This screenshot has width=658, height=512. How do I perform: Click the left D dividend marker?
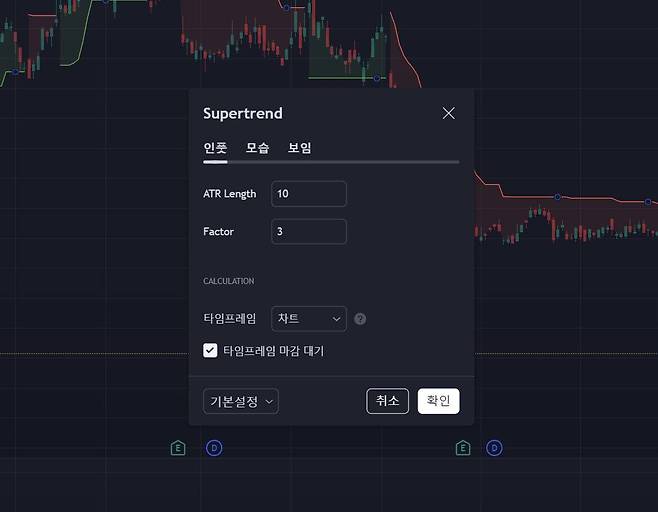(x=213, y=448)
